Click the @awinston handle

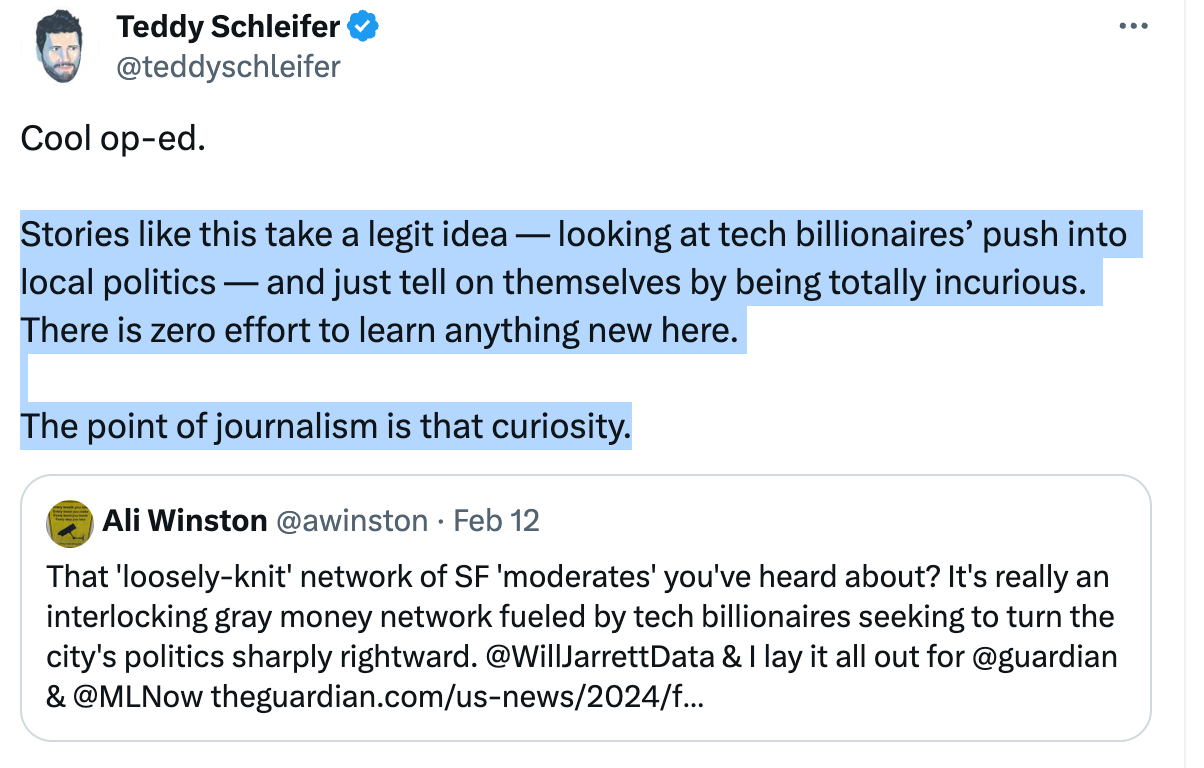pyautogui.click(x=352, y=521)
